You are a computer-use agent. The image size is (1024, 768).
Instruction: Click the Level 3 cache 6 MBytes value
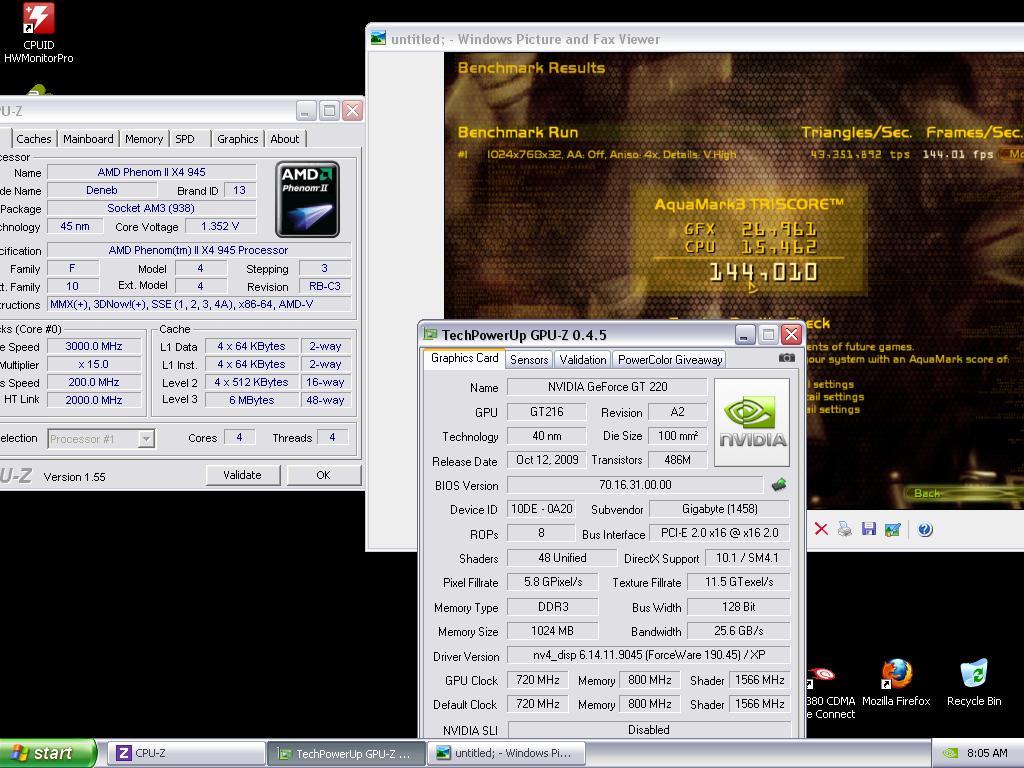tap(252, 400)
